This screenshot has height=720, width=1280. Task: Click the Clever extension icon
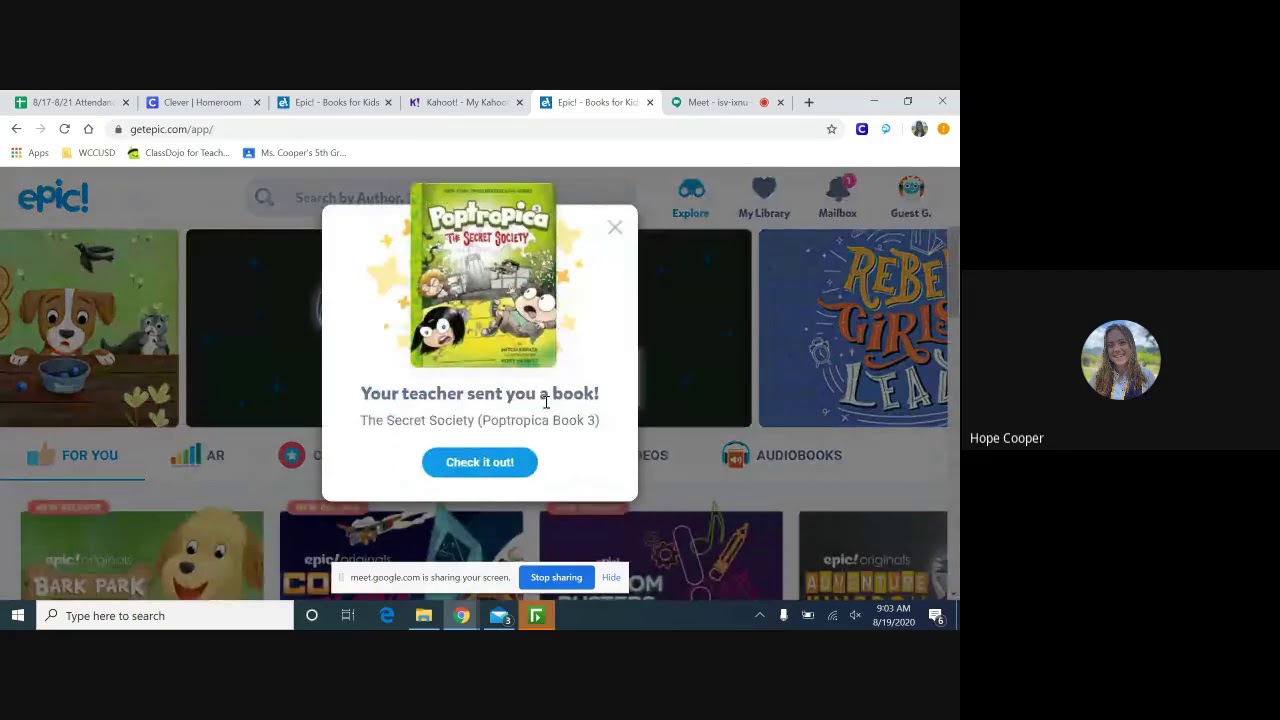click(x=862, y=129)
